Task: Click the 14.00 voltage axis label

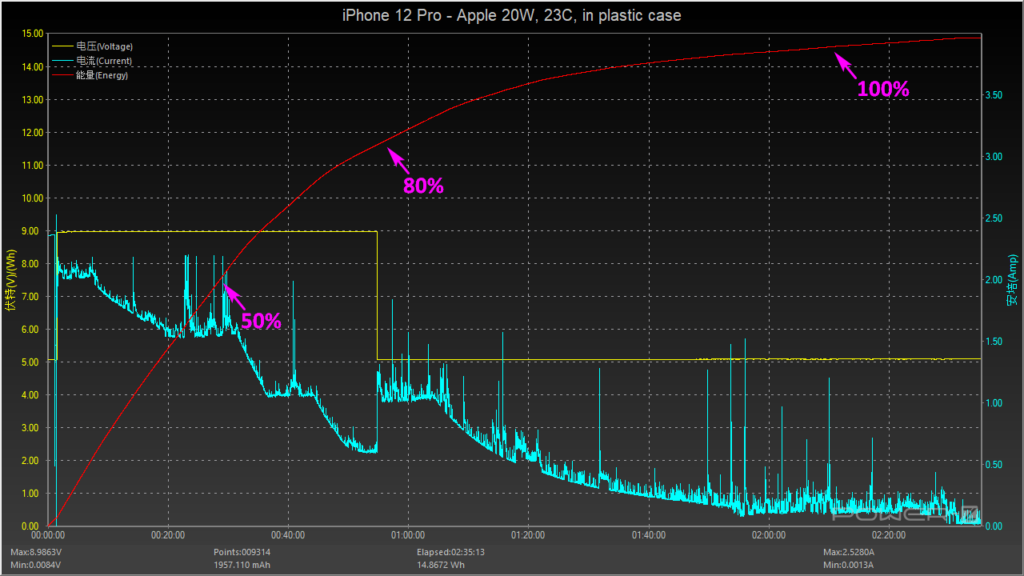Action: pyautogui.click(x=33, y=67)
